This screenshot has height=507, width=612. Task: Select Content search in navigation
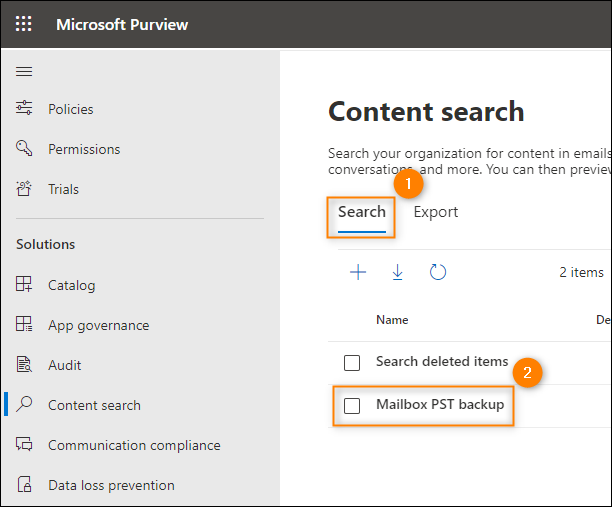pyautogui.click(x=94, y=405)
